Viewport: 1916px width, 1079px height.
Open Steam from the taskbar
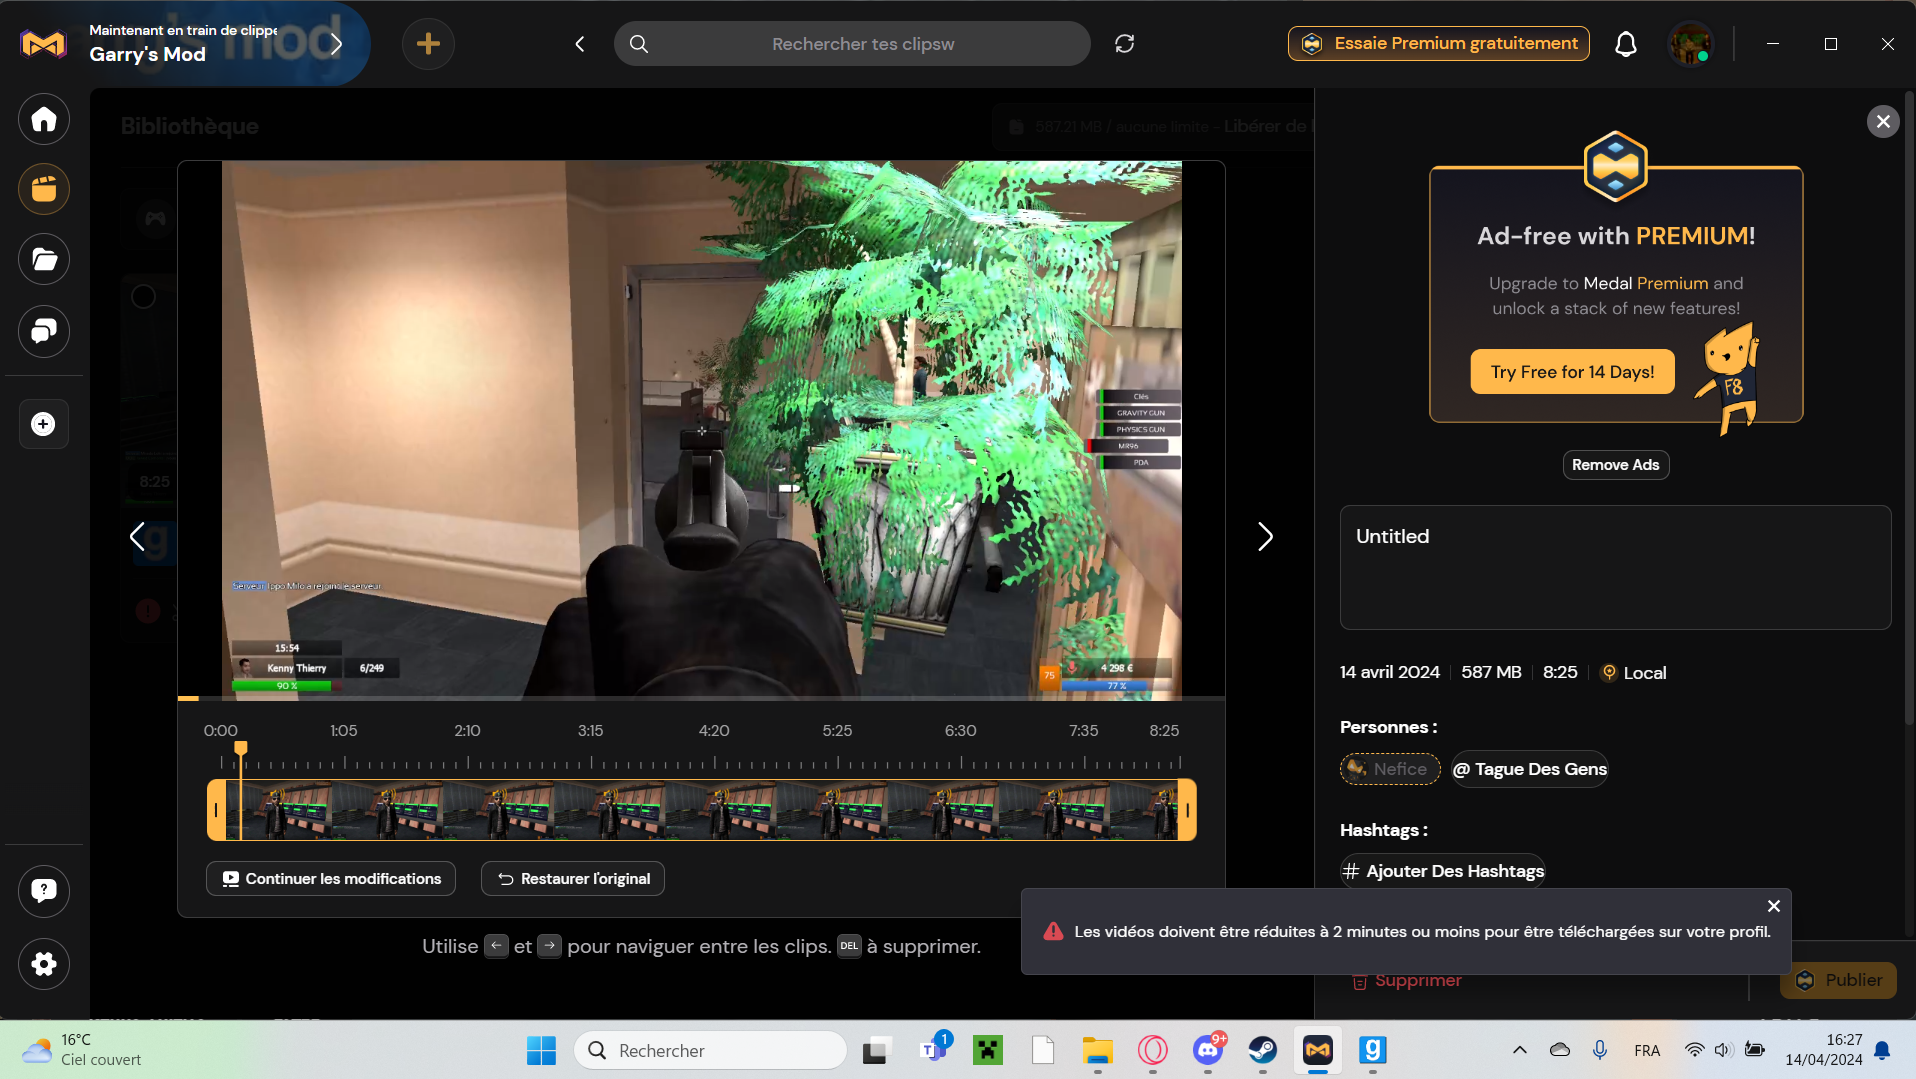point(1262,1050)
